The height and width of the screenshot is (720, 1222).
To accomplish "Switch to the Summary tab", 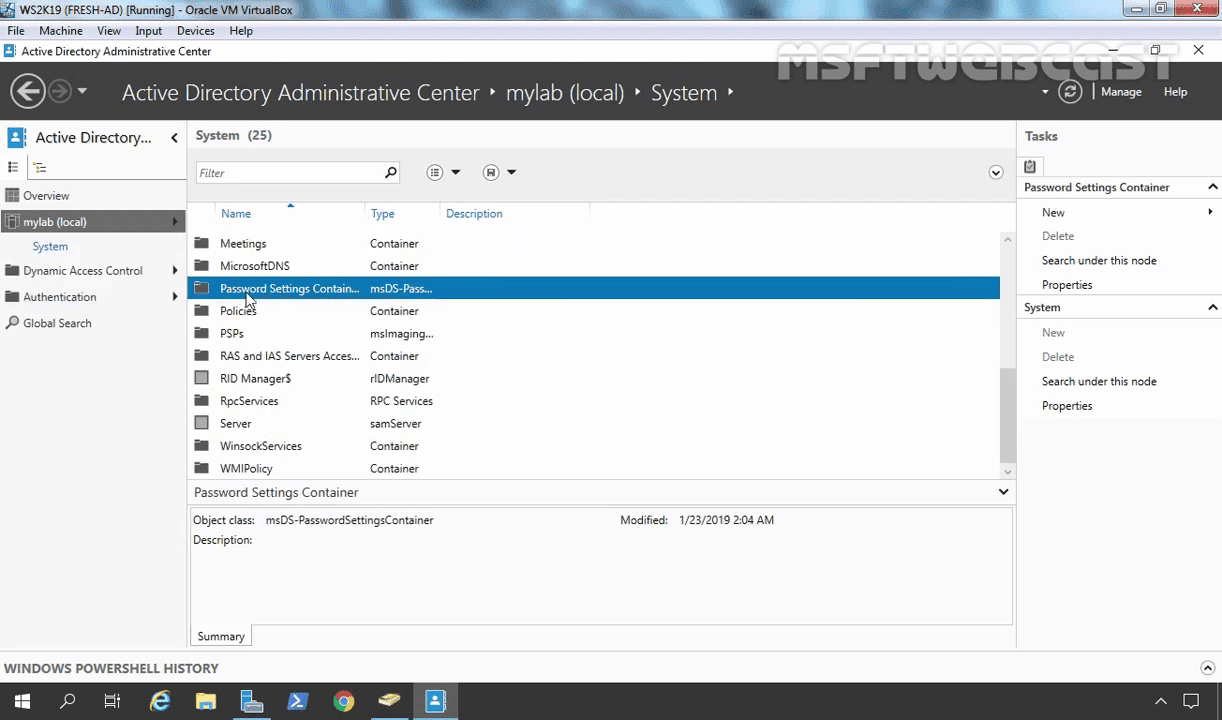I will (221, 636).
